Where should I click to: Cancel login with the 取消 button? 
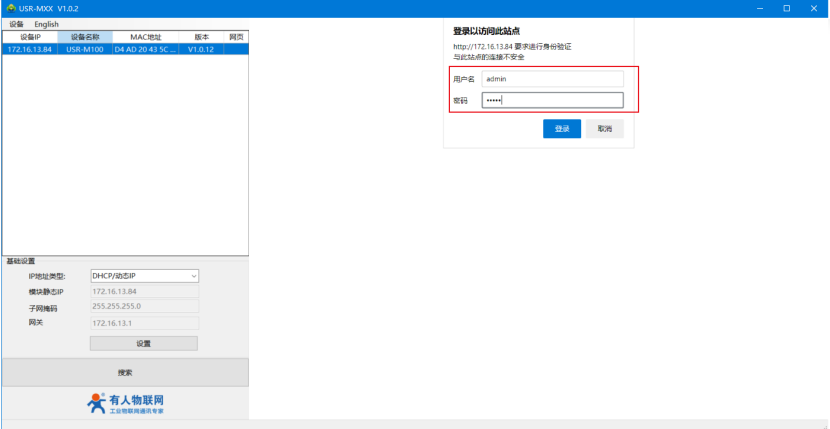[x=605, y=129]
